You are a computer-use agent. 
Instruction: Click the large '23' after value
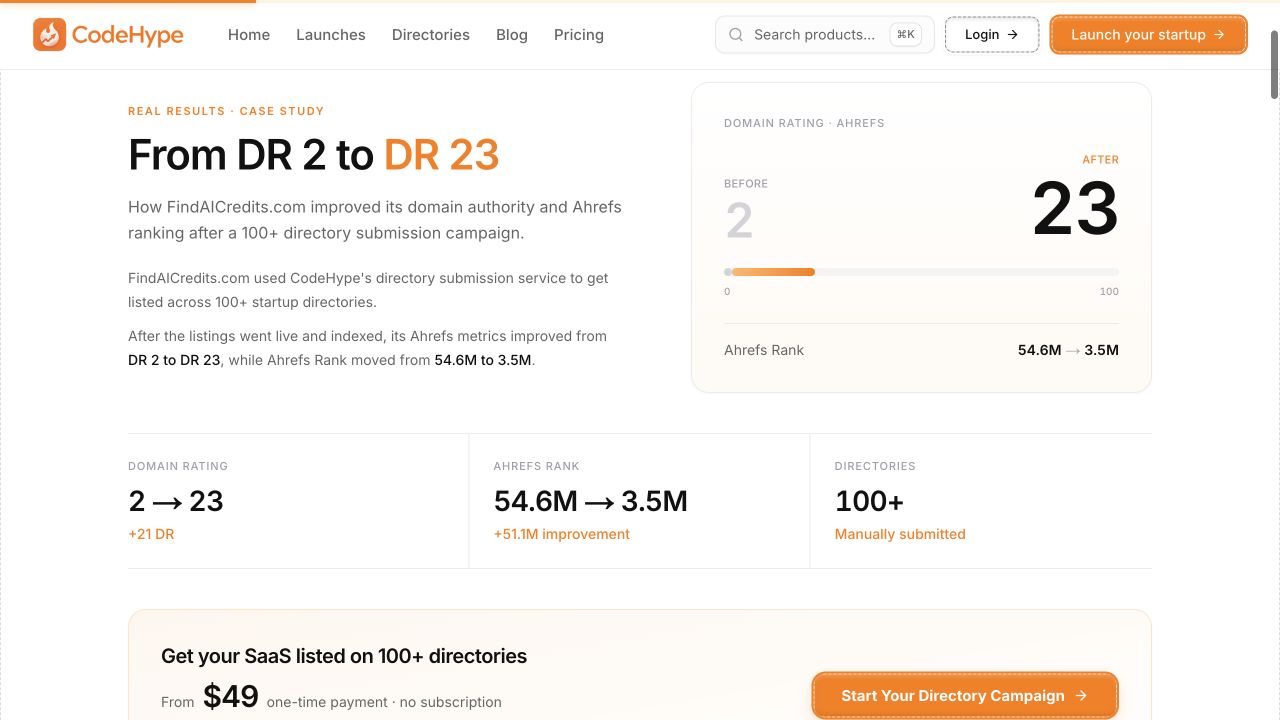pyautogui.click(x=1075, y=209)
